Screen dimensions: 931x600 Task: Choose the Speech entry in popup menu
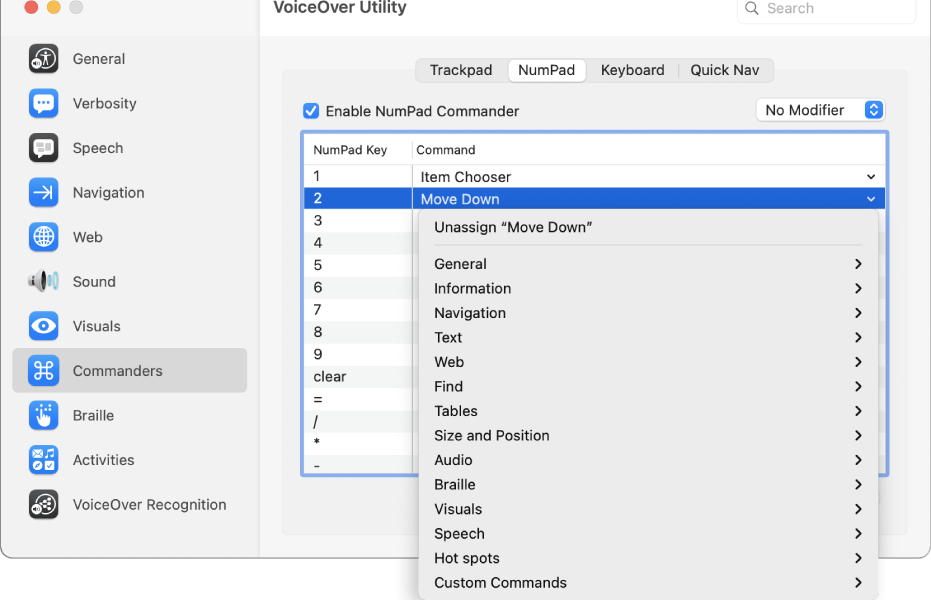pos(648,534)
